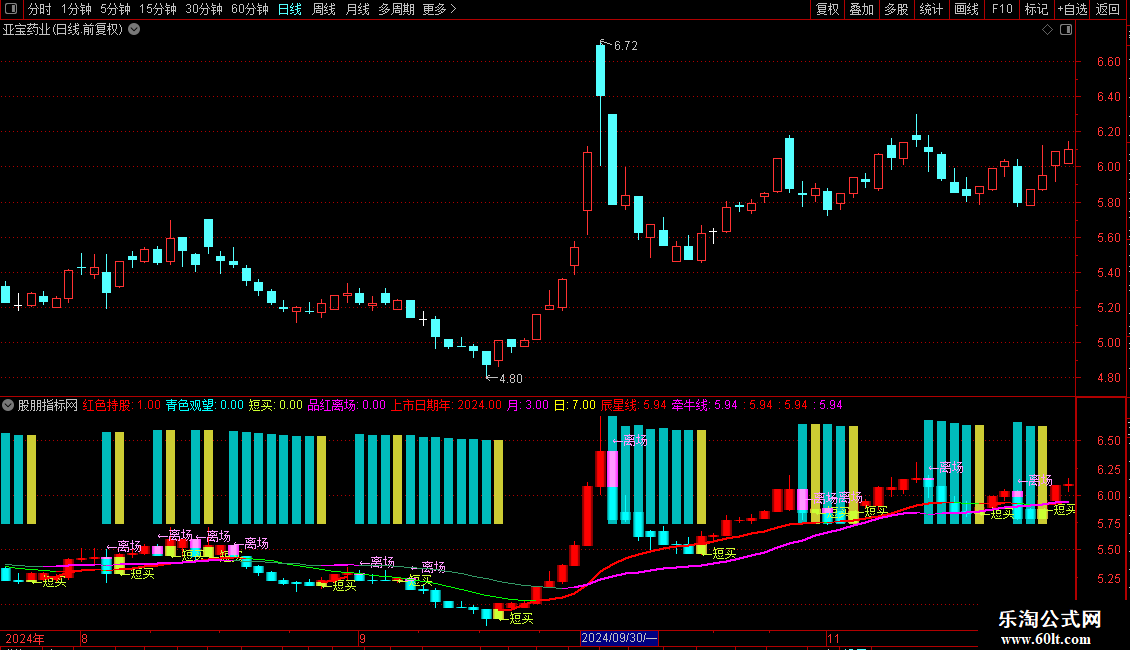
Task: Click the month 11 label on time axis
Action: [833, 638]
